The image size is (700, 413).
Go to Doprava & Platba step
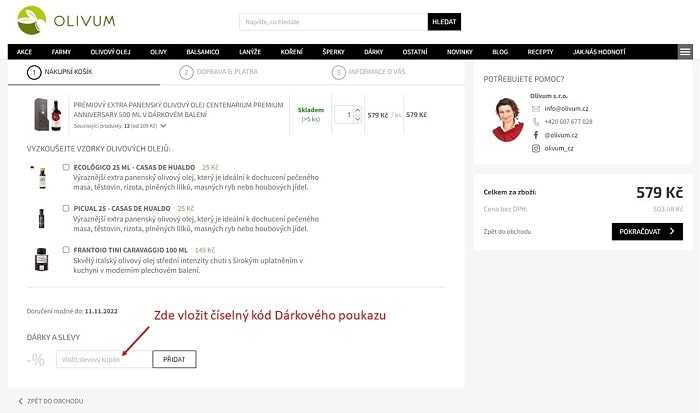click(x=219, y=72)
